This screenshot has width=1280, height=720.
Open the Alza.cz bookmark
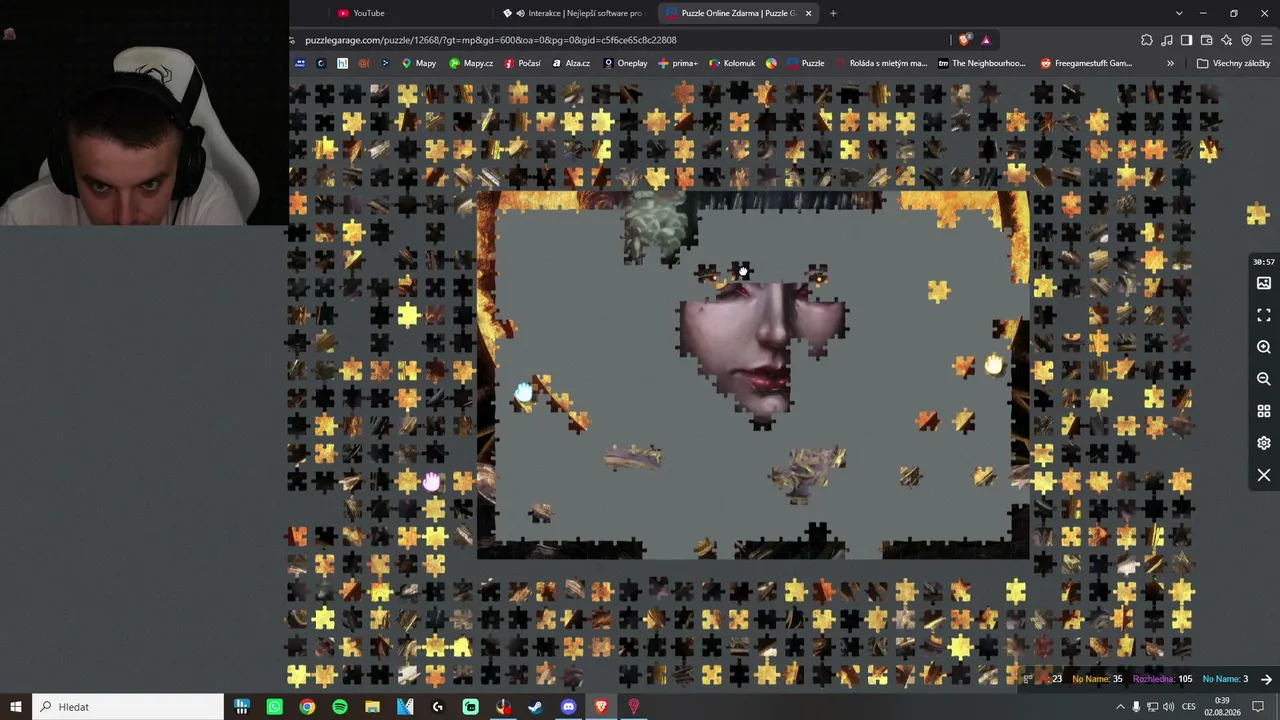tap(571, 63)
